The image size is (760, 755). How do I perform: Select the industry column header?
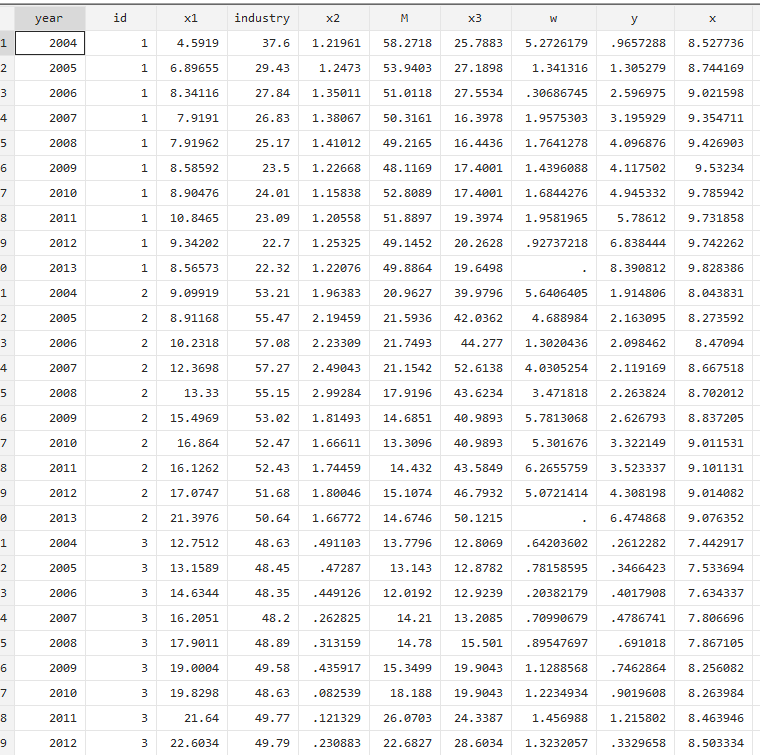(x=262, y=18)
